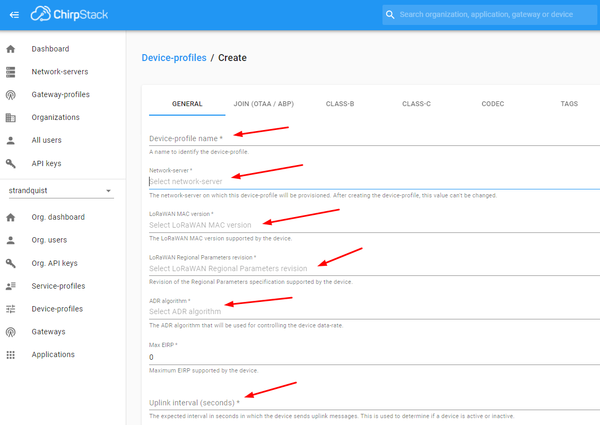Go to Org. users in sidebar
600x425 pixels.
[52, 240]
